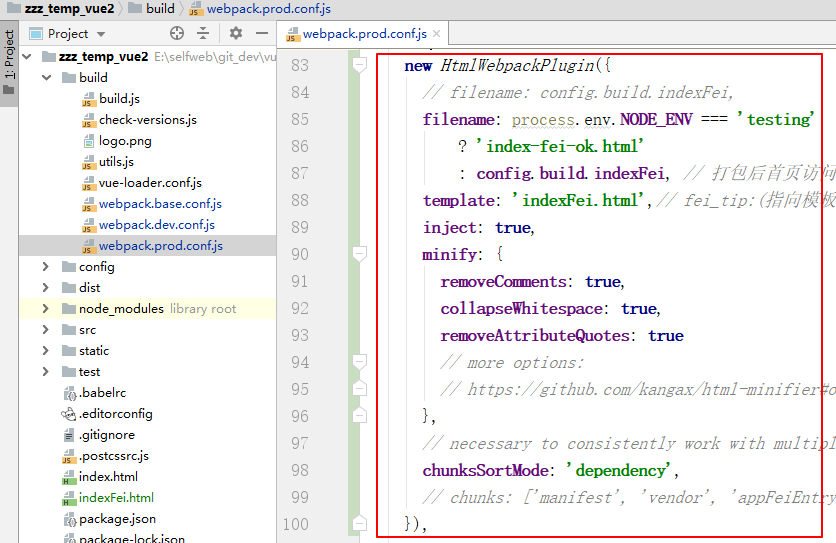The height and width of the screenshot is (543, 836).
Task: Fold code block at line 83
Action: pos(360,66)
